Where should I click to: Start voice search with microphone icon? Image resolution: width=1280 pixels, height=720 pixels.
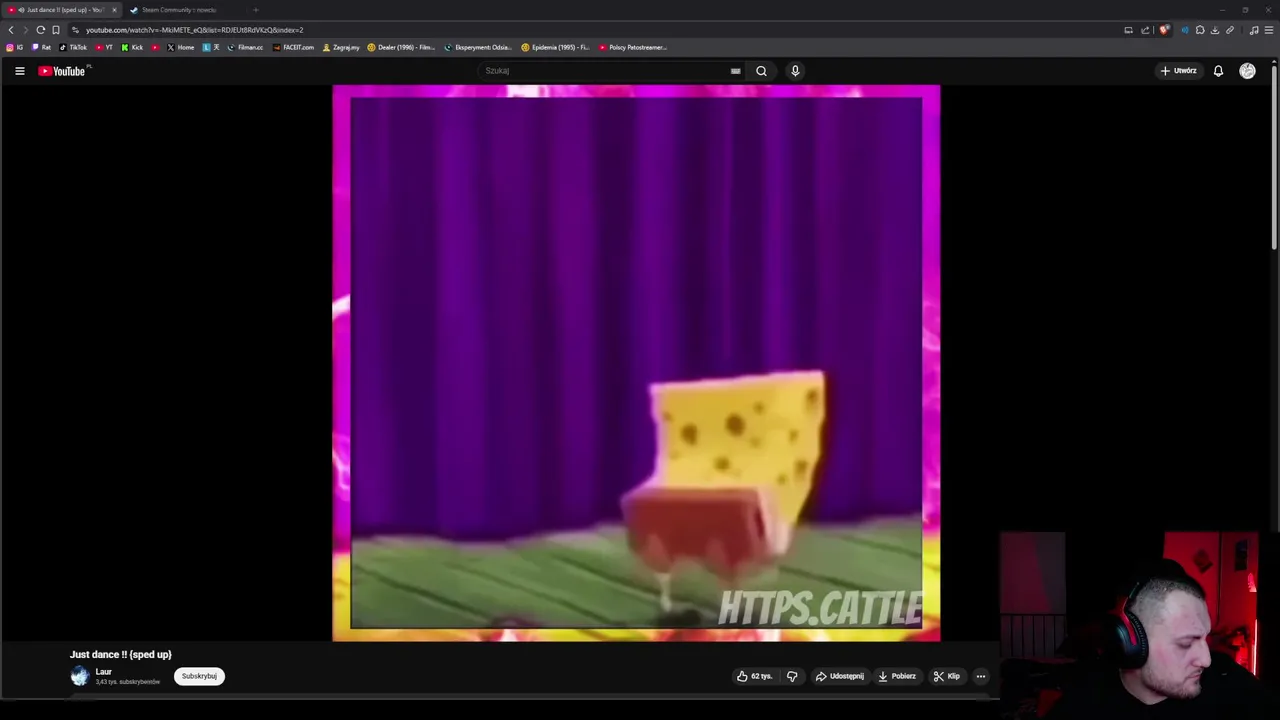(x=795, y=71)
